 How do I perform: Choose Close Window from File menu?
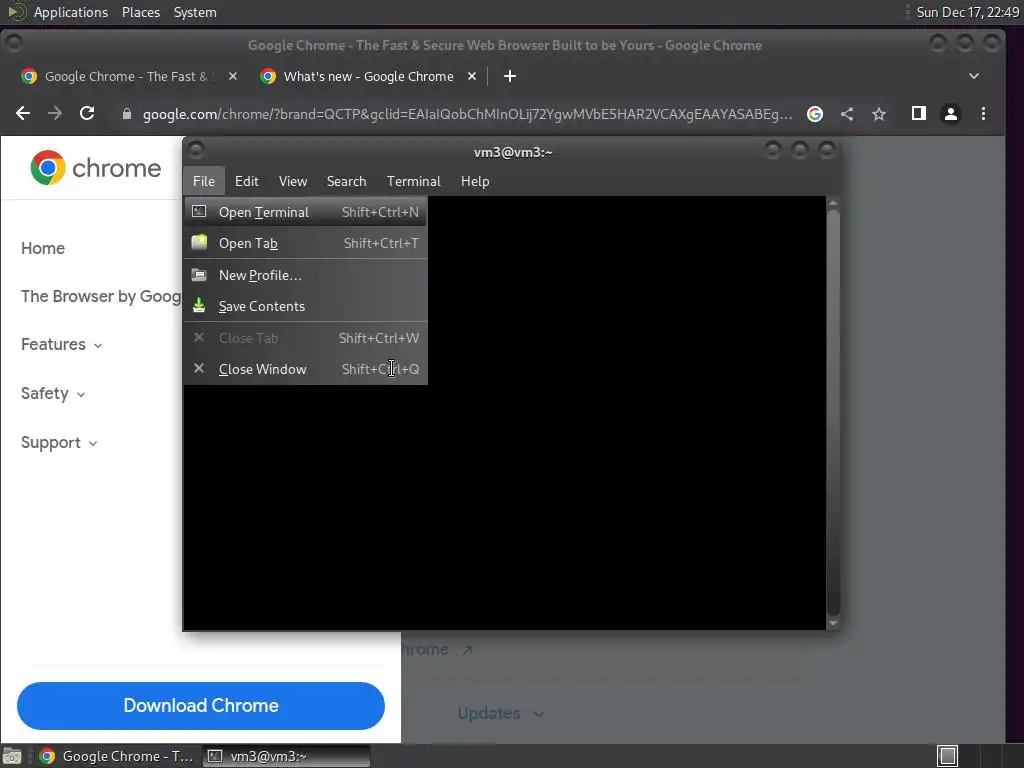pos(306,369)
